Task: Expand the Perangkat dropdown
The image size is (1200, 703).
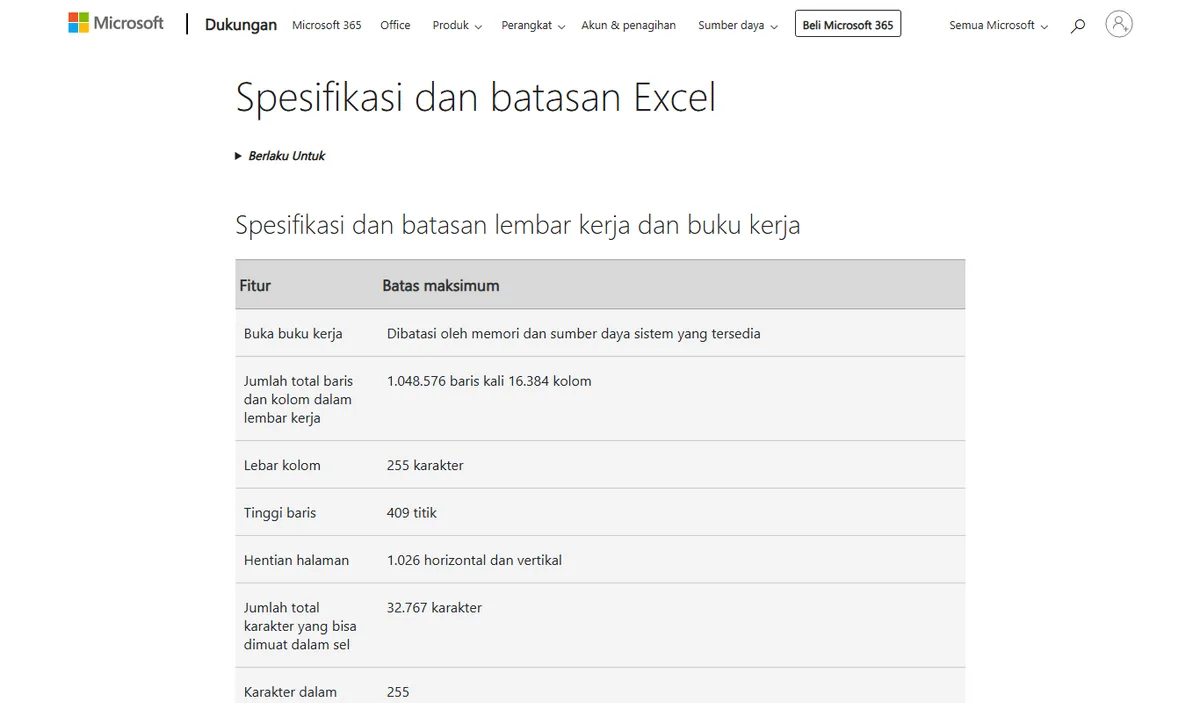Action: click(x=533, y=25)
